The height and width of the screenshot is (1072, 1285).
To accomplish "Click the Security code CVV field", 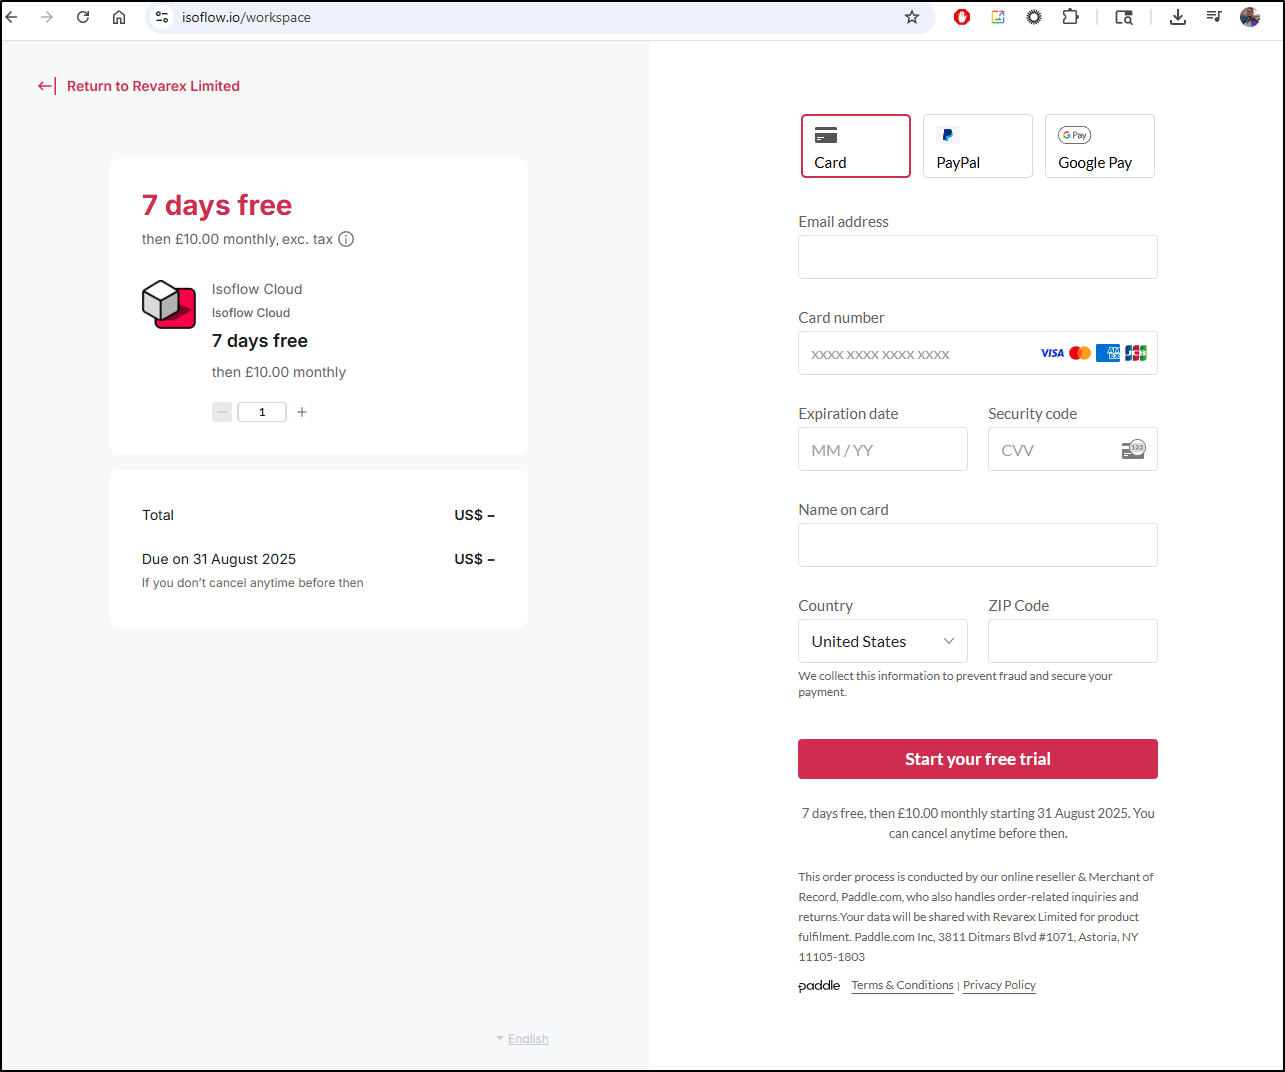I will point(1073,449).
